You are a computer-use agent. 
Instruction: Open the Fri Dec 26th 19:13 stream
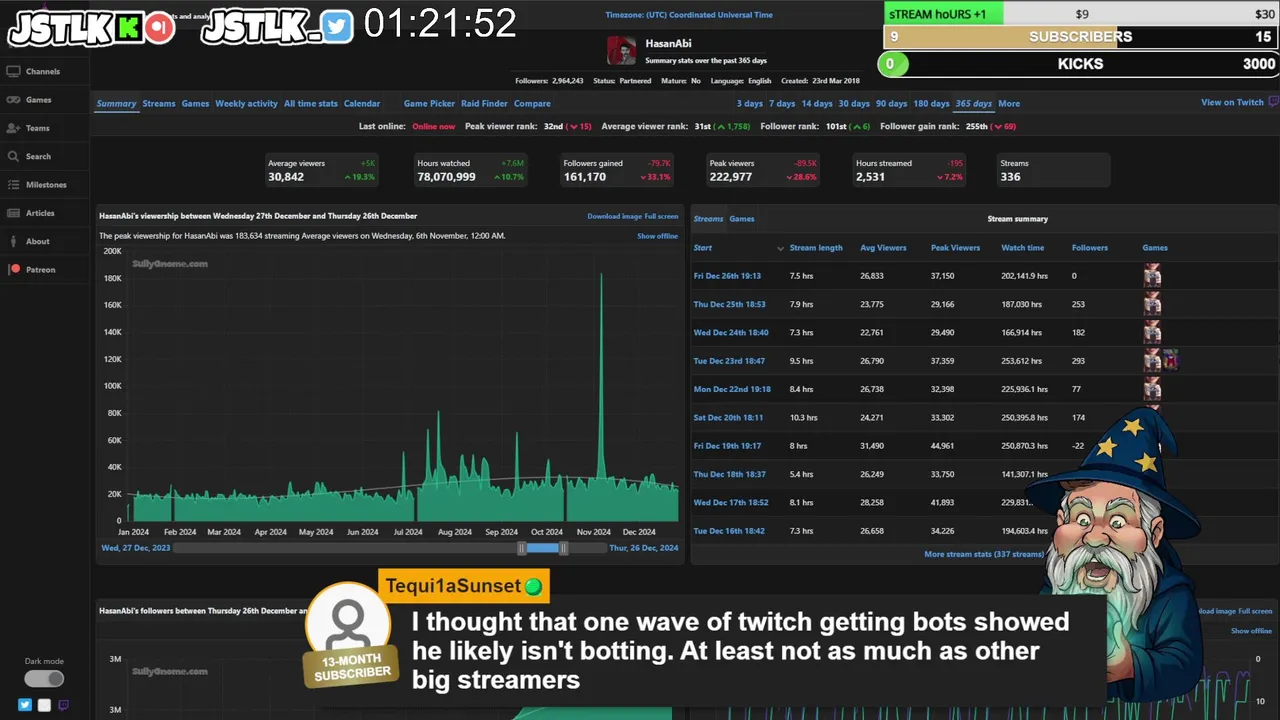pos(727,276)
